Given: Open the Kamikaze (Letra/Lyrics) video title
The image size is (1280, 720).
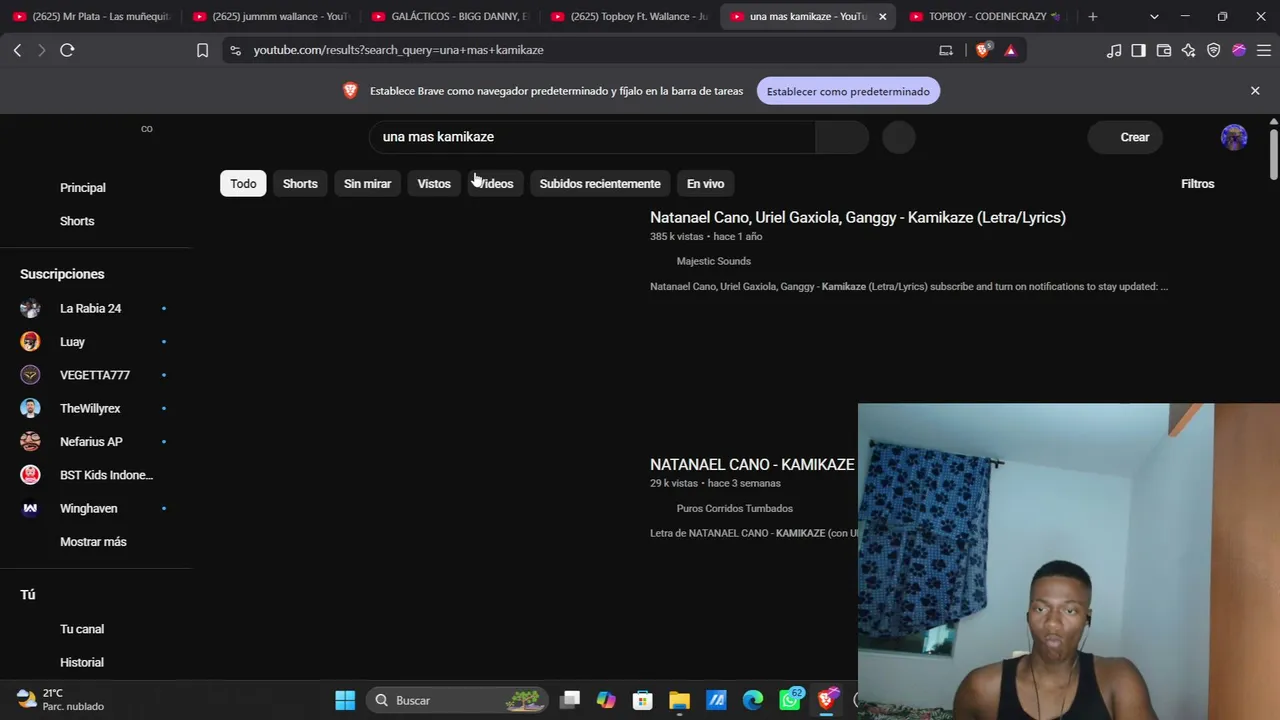Looking at the screenshot, I should pyautogui.click(x=858, y=217).
